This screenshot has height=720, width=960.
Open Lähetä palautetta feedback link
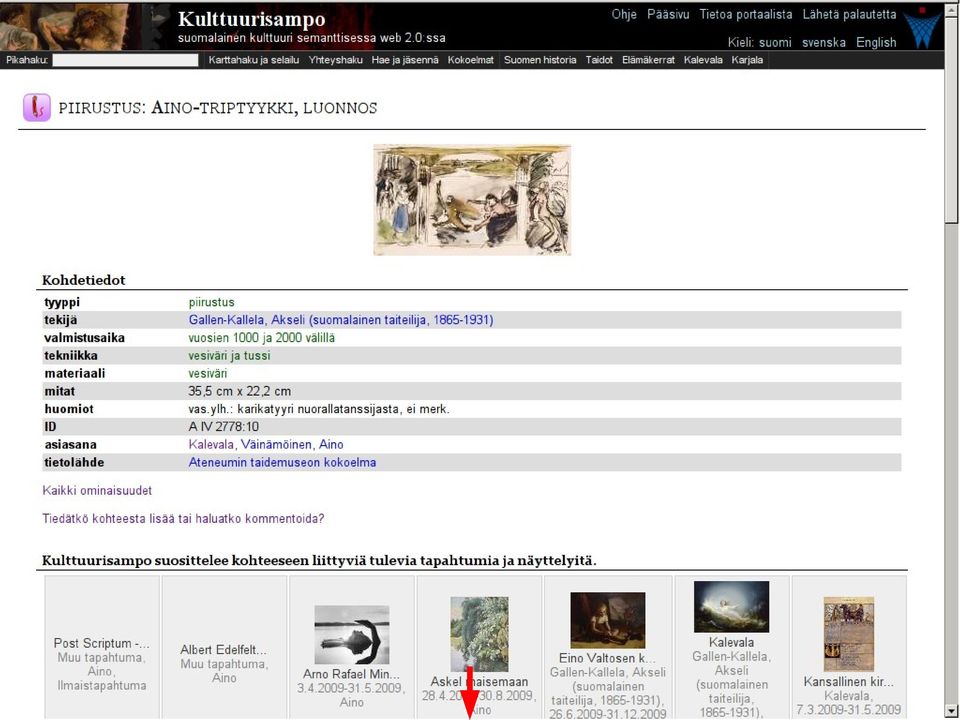pyautogui.click(x=849, y=15)
